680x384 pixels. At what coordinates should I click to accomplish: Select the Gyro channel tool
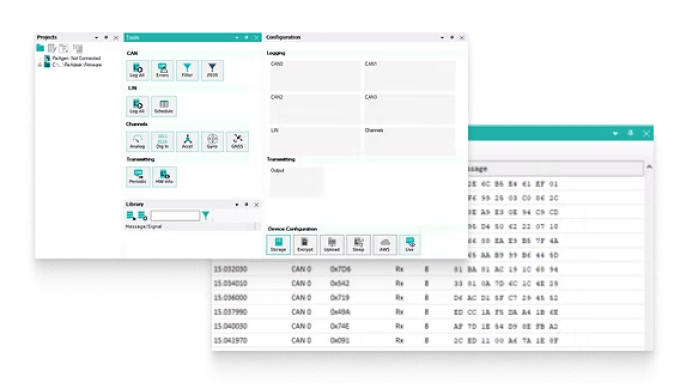click(x=212, y=141)
